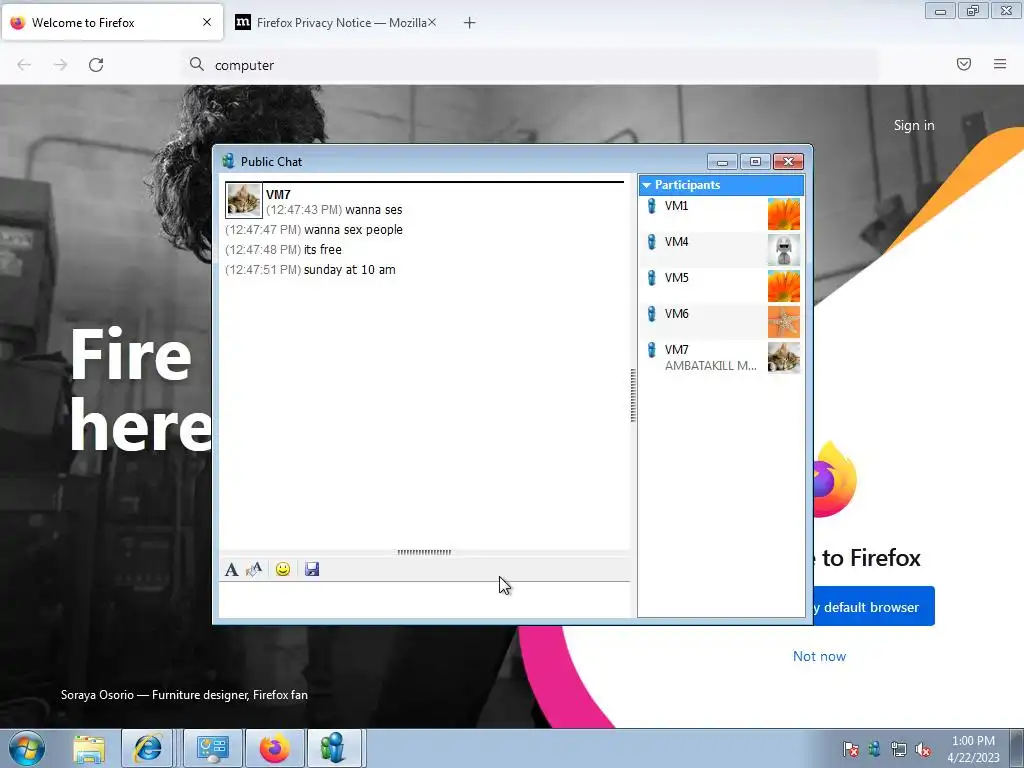1024x768 pixels.
Task: Click the Action Center flag tray icon
Action: pyautogui.click(x=850, y=749)
